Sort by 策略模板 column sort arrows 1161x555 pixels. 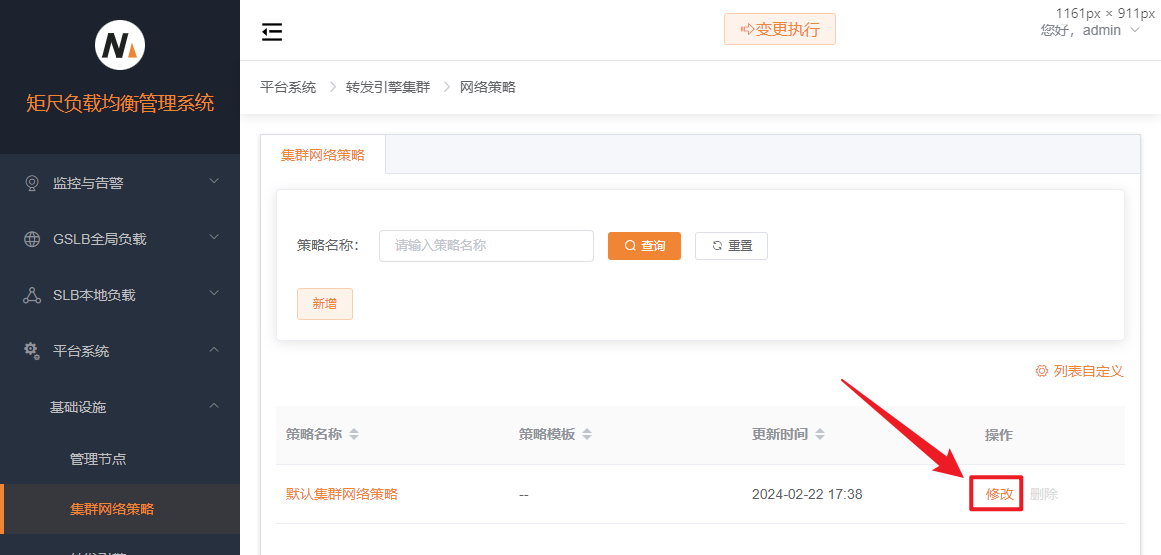click(587, 434)
